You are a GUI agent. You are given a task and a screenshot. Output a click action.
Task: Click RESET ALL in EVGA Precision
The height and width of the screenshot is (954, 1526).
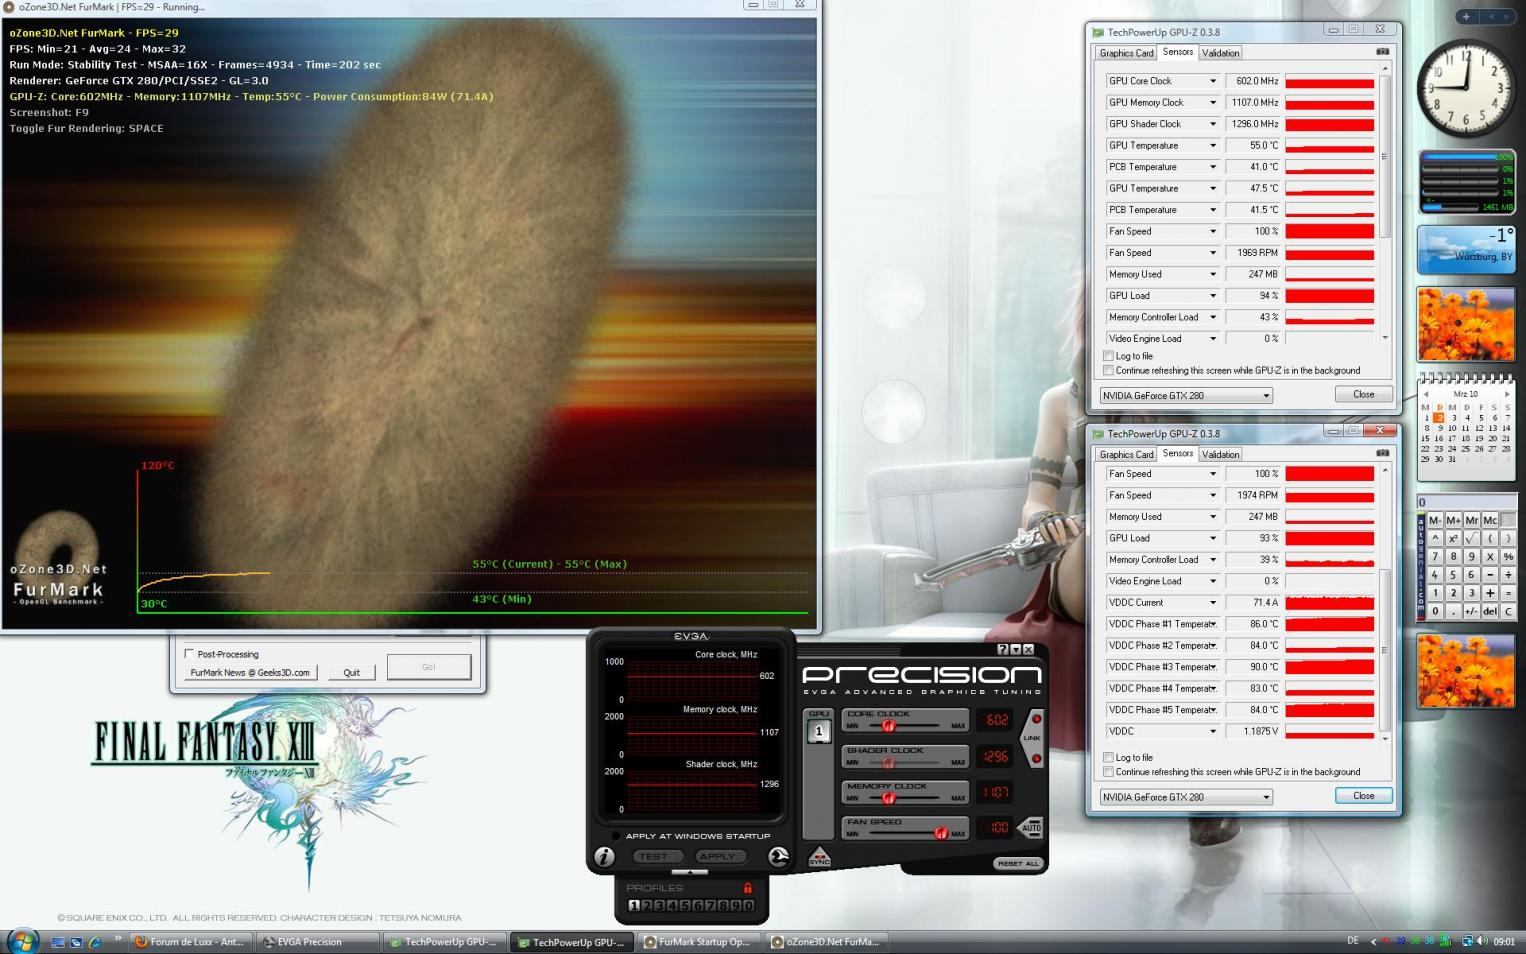1018,863
